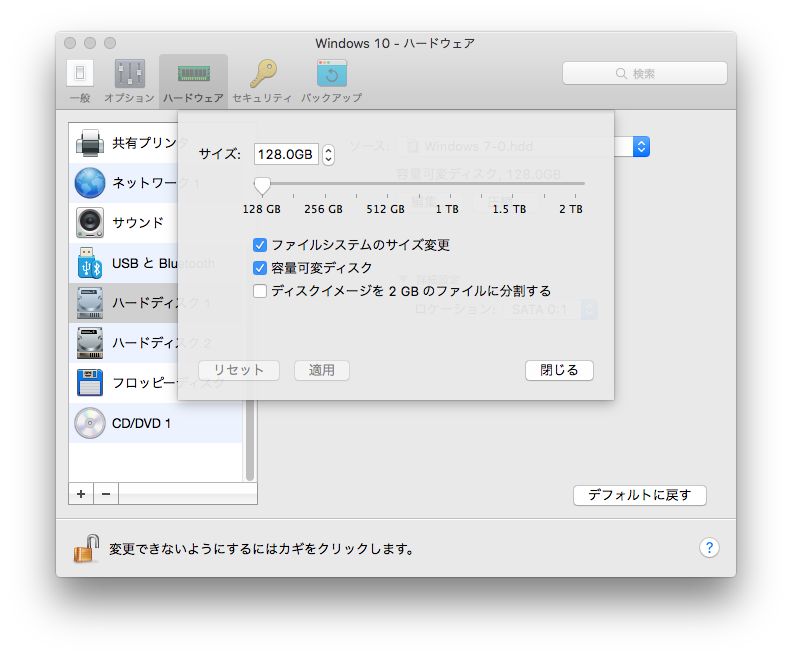Click the 1 TB mark on size slider
The height and width of the screenshot is (657, 792).
pos(448,209)
